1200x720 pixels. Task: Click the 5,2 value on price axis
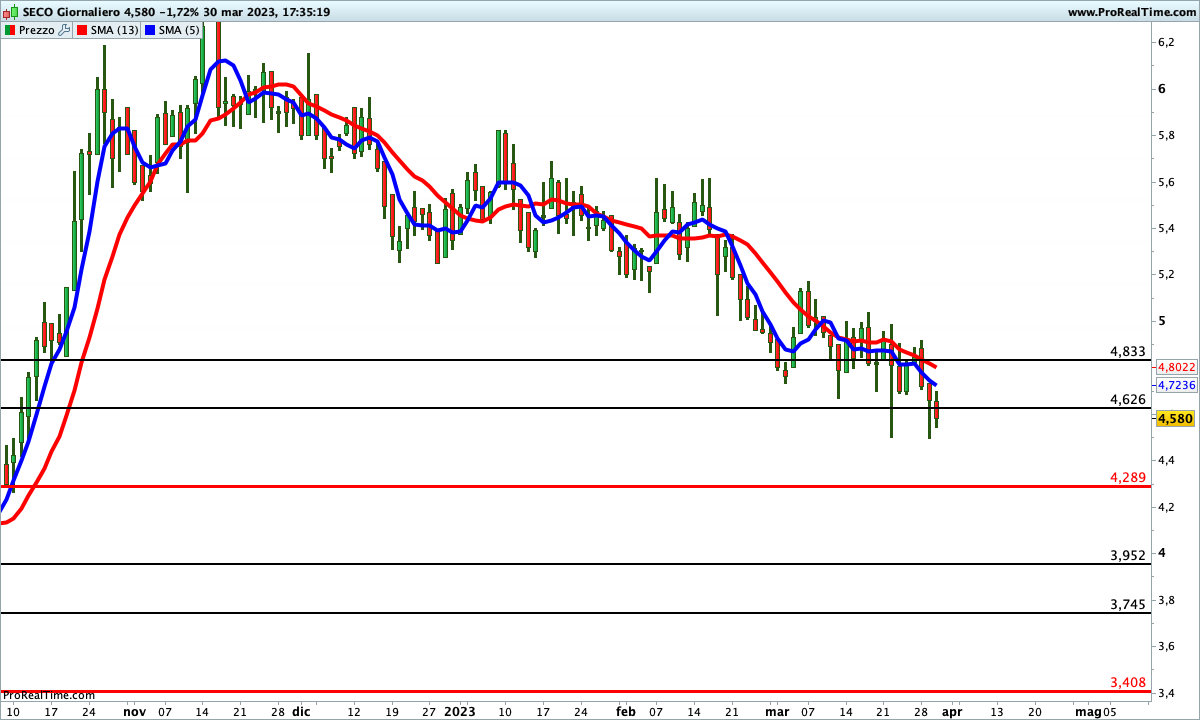coord(1166,274)
